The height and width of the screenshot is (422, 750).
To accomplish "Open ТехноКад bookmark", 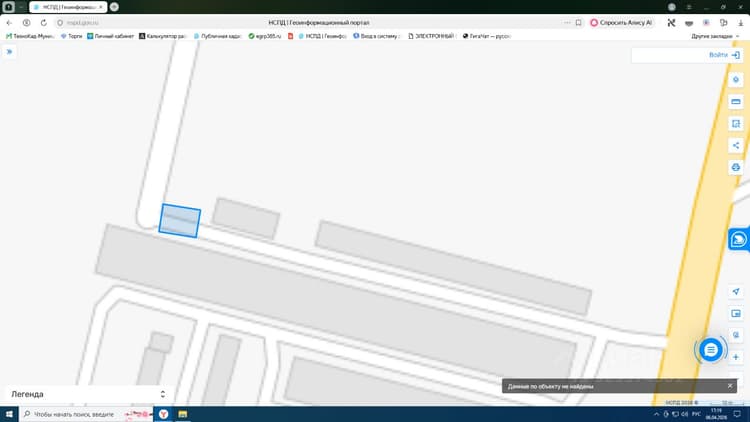I will coord(30,36).
